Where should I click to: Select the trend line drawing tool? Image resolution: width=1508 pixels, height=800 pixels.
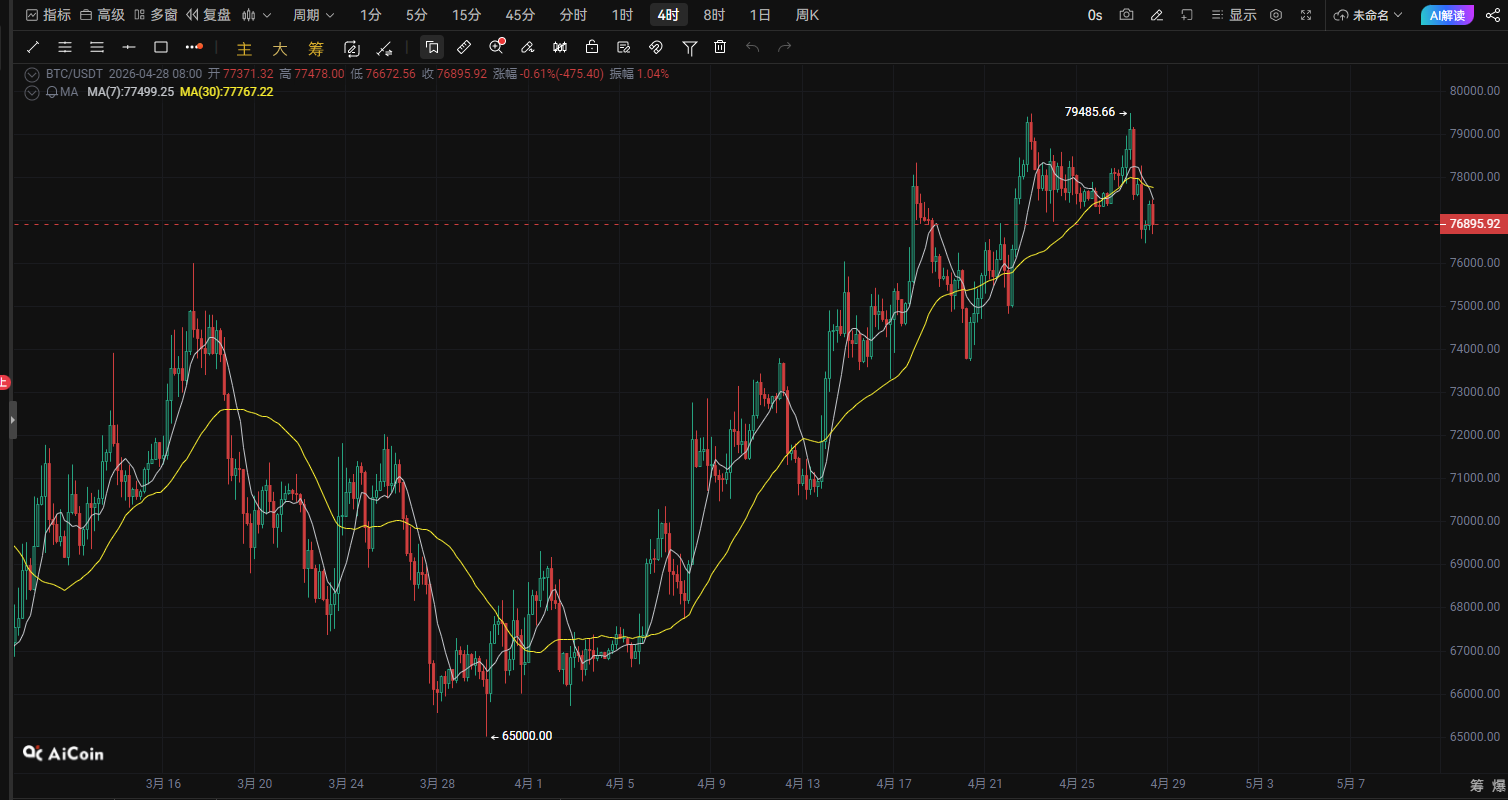click(33, 47)
